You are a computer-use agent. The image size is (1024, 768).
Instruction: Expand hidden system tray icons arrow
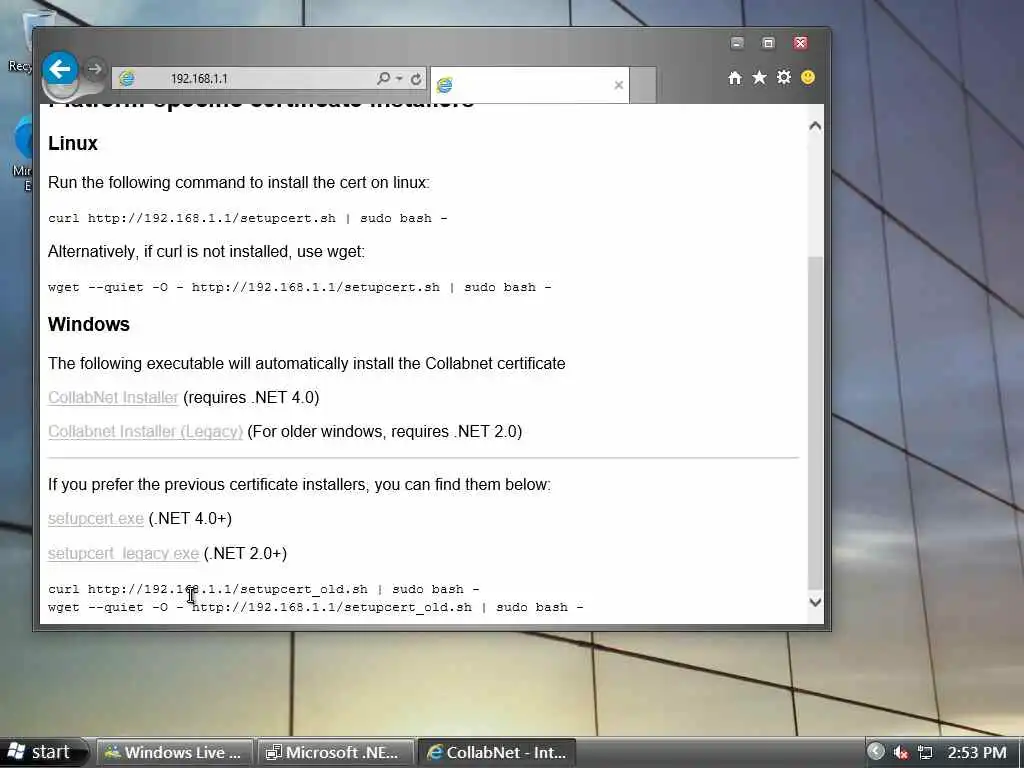(x=876, y=752)
